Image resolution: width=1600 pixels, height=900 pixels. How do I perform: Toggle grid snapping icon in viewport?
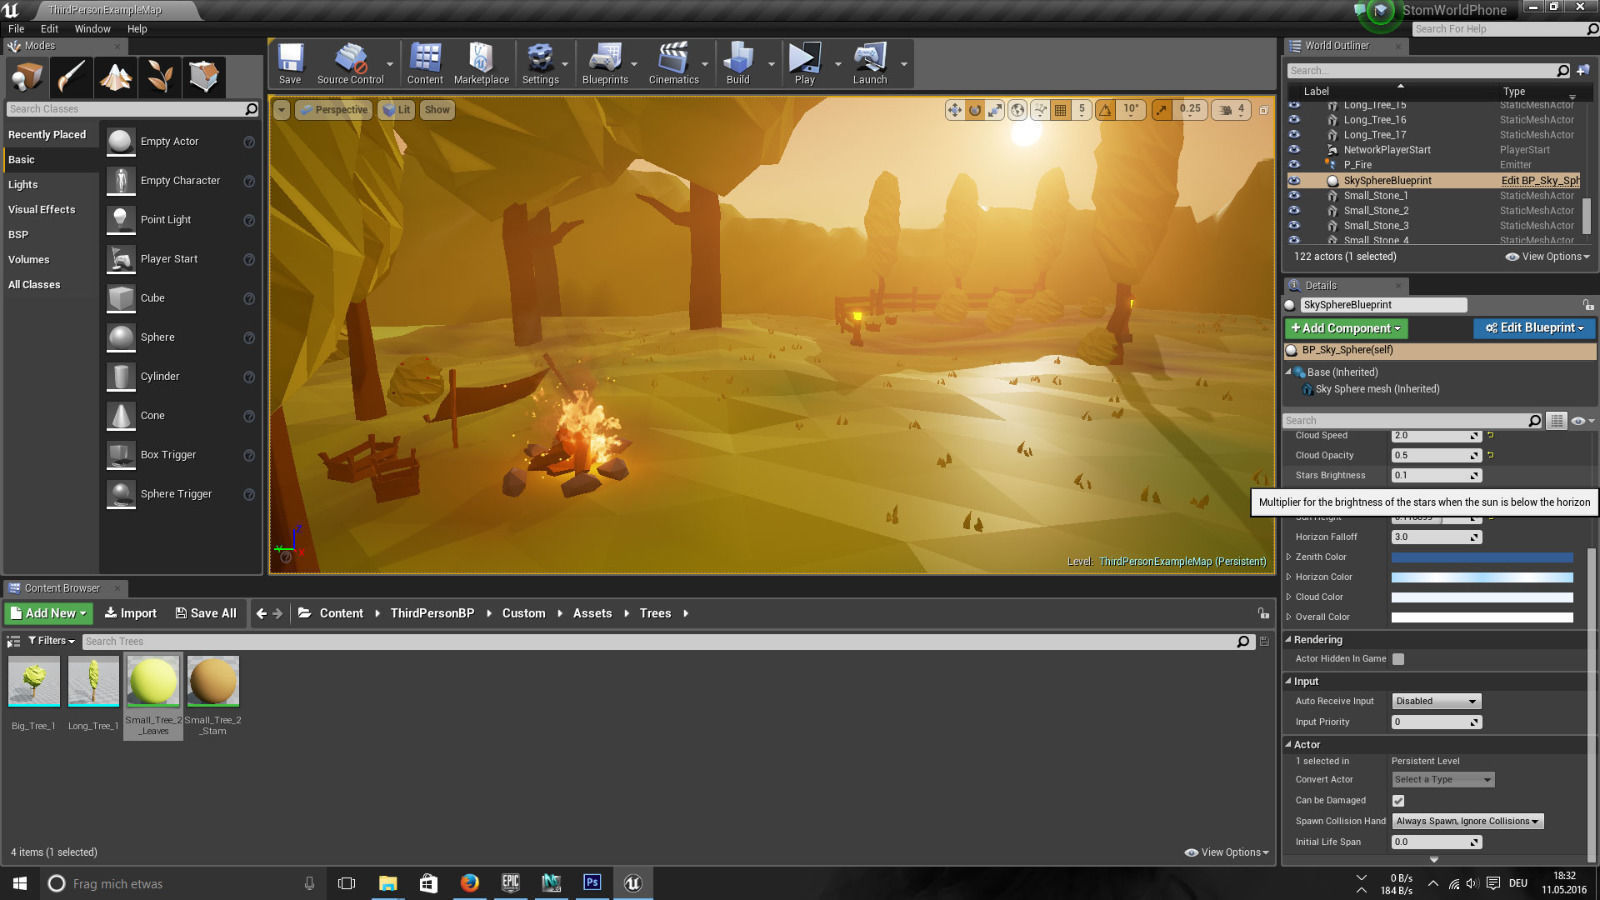coord(1061,110)
